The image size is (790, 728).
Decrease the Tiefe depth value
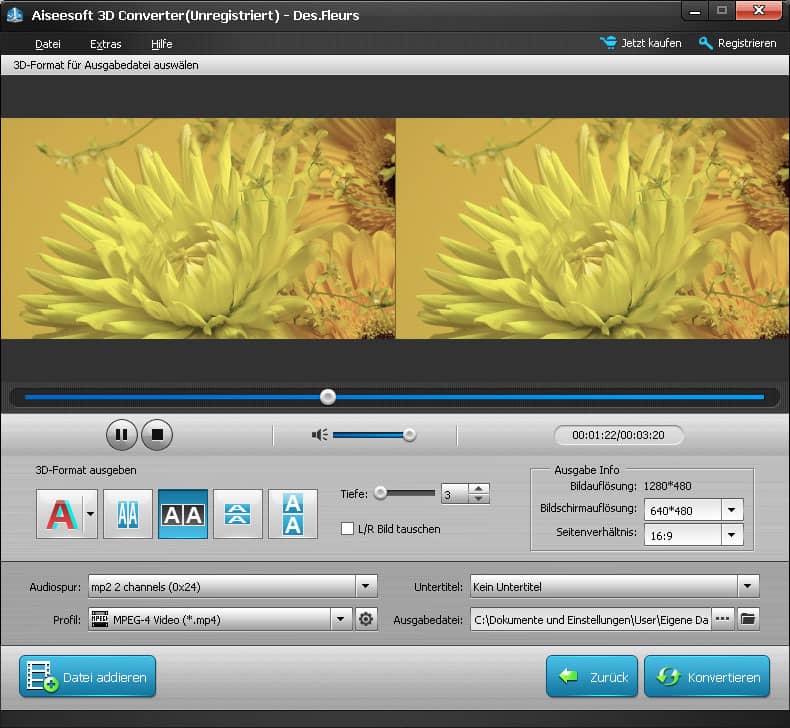click(479, 499)
